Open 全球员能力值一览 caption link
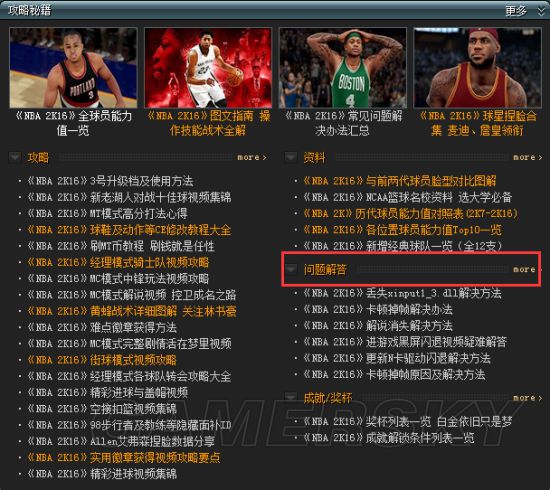The height and width of the screenshot is (490, 550). pos(73,123)
